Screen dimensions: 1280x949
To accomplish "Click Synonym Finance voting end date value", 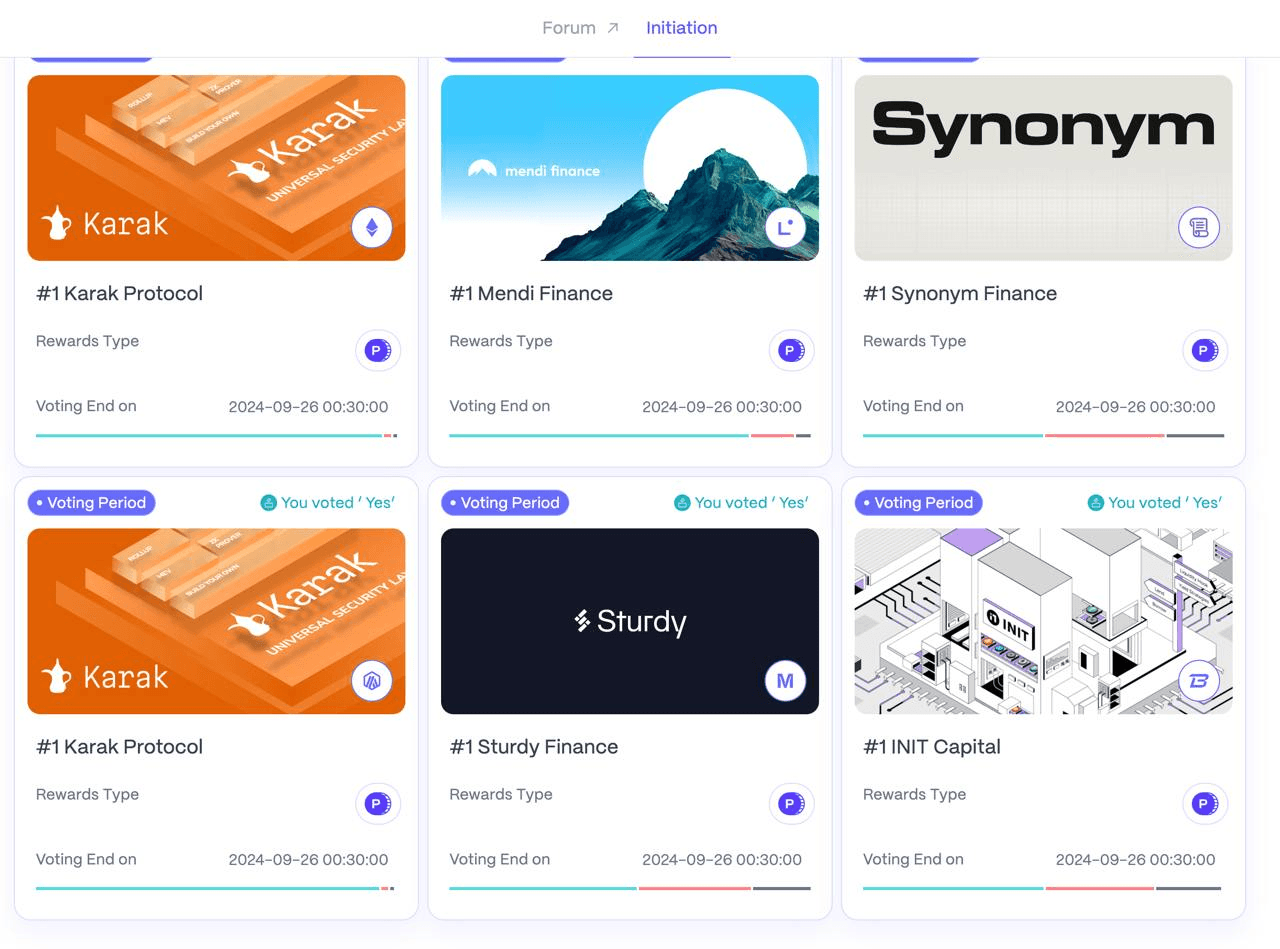I will [1136, 407].
